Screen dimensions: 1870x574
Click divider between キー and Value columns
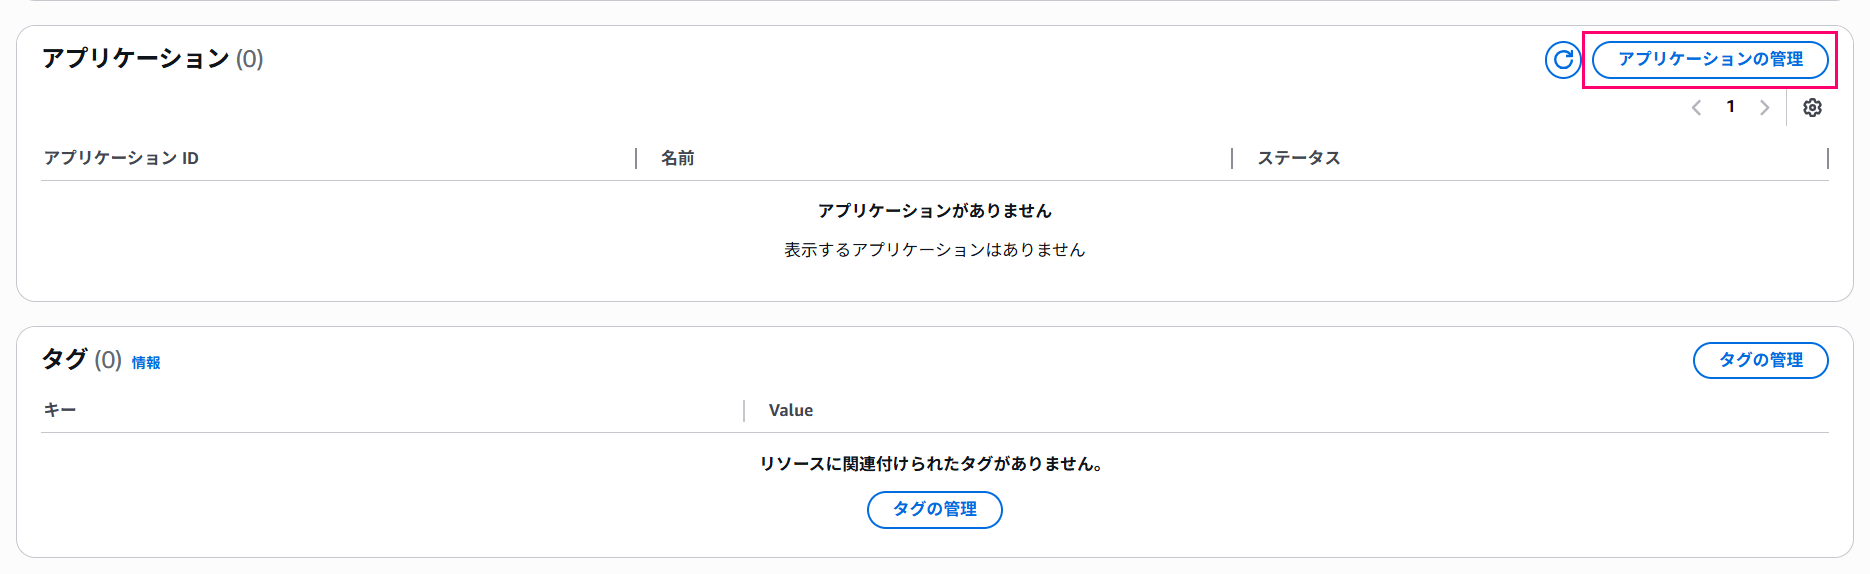coord(744,411)
